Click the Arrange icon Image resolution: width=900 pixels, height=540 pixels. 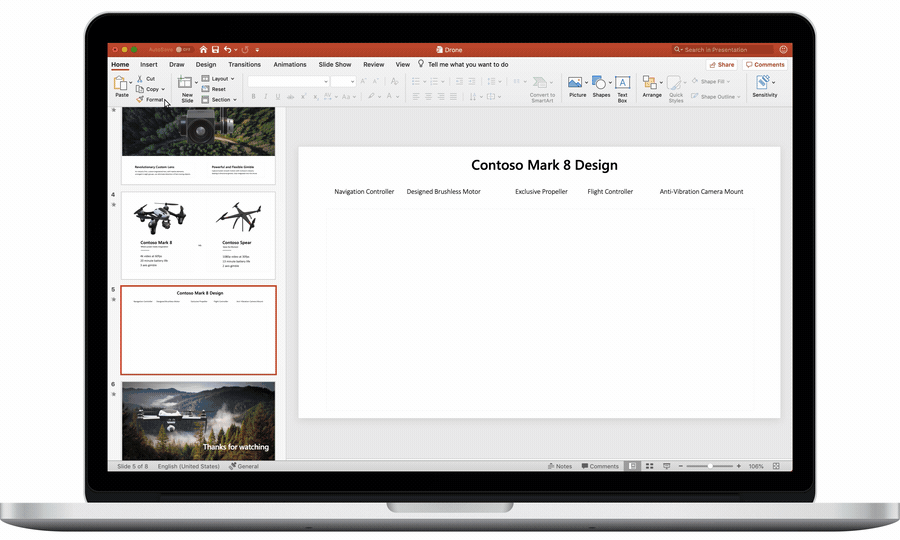coord(651,85)
